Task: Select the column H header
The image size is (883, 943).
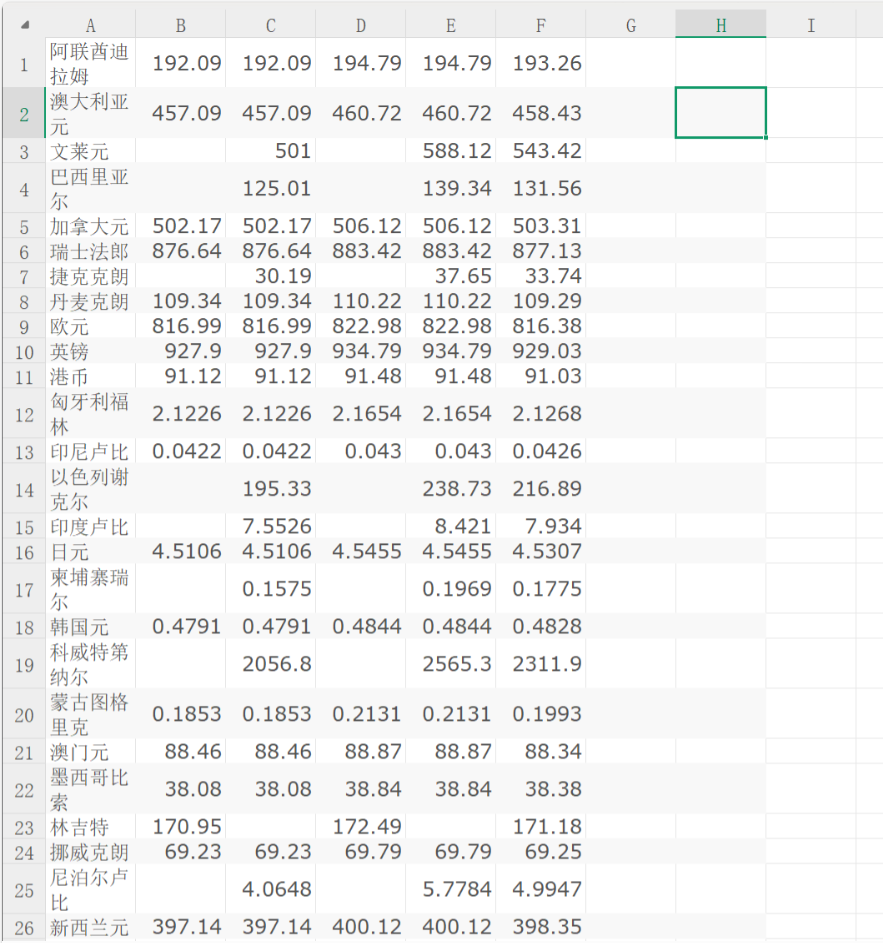Action: 721,23
